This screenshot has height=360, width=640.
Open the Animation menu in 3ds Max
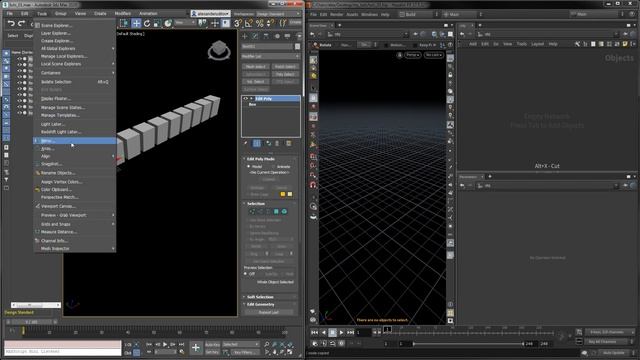pos(148,13)
